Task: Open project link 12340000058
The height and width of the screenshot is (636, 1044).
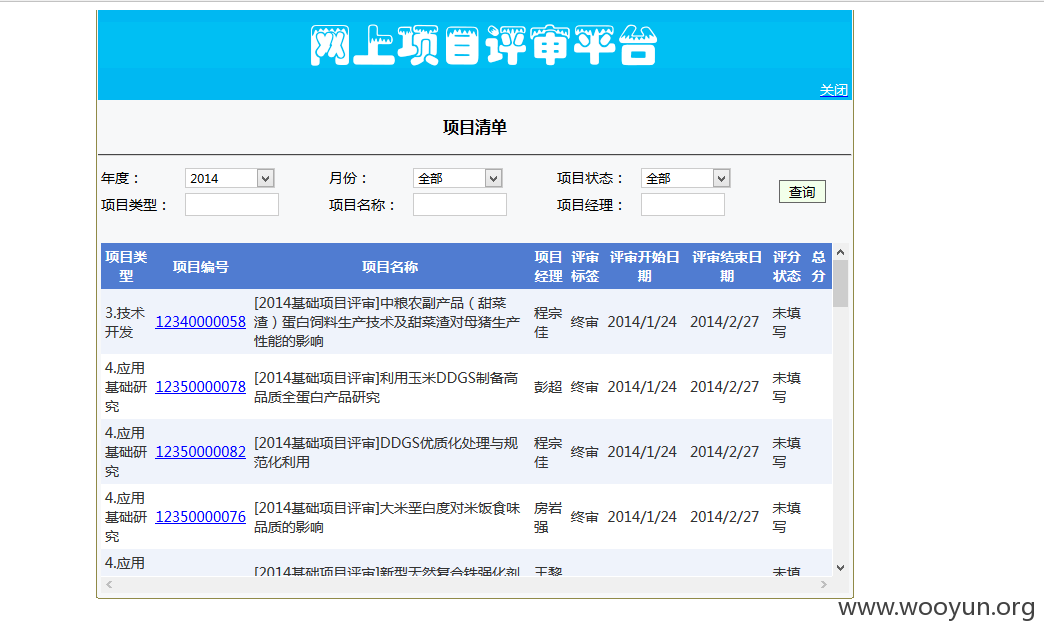Action: point(200,322)
